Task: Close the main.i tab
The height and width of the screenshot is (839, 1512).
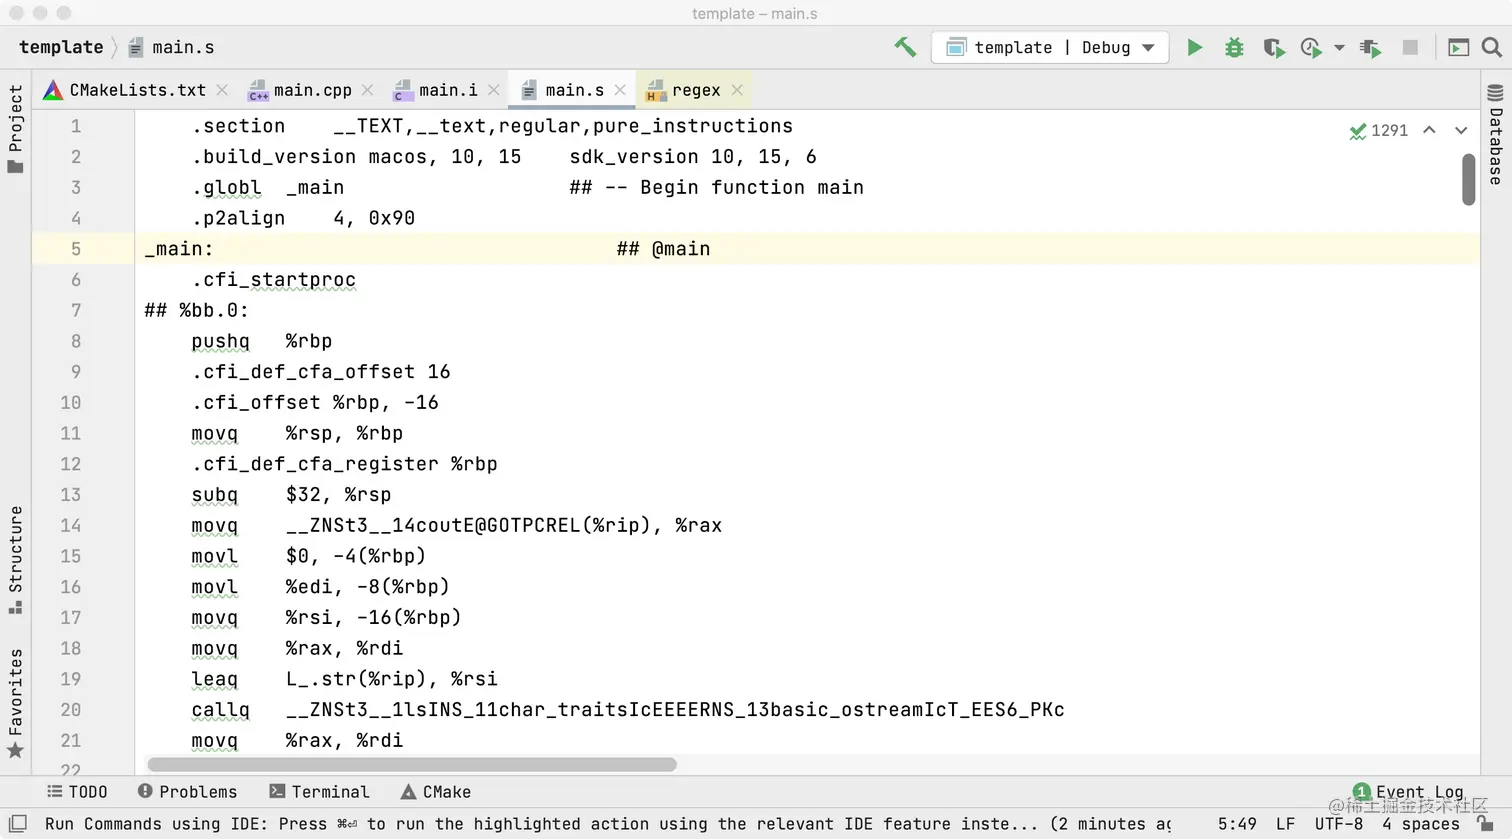Action: coord(493,90)
